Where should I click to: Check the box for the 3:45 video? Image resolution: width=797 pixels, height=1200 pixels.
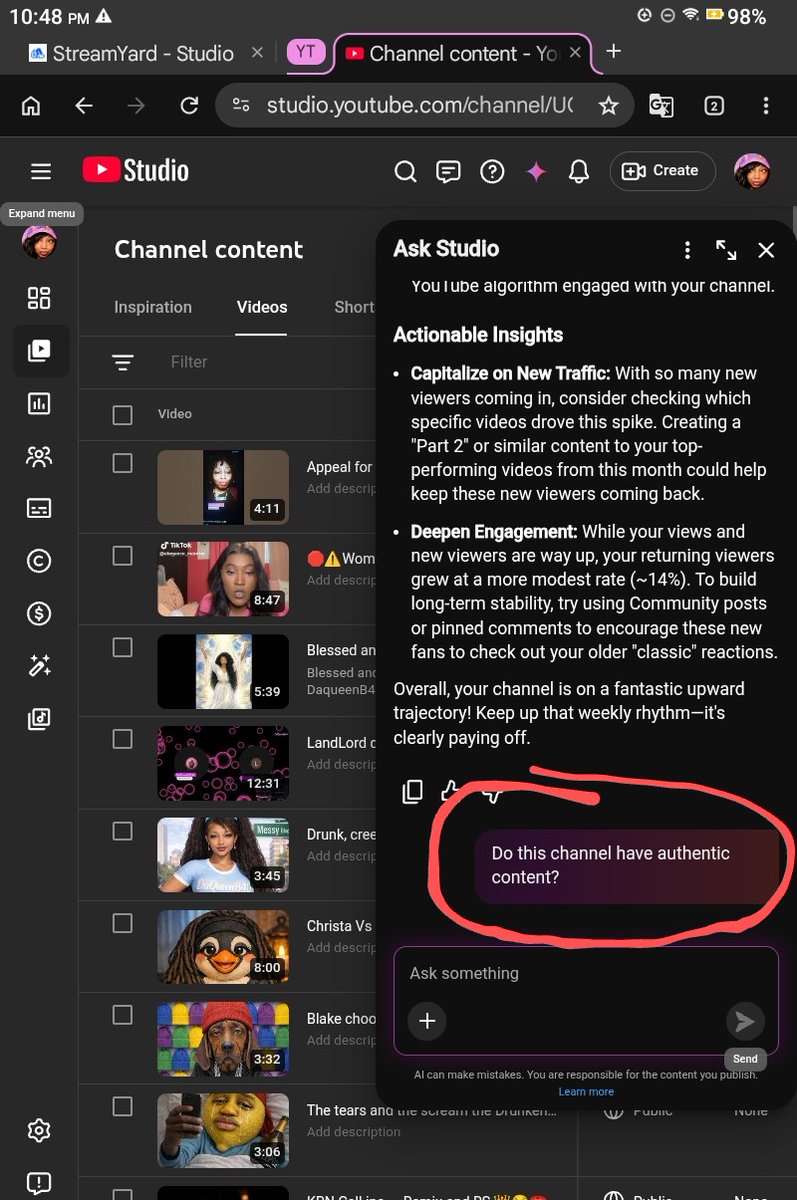[122, 831]
